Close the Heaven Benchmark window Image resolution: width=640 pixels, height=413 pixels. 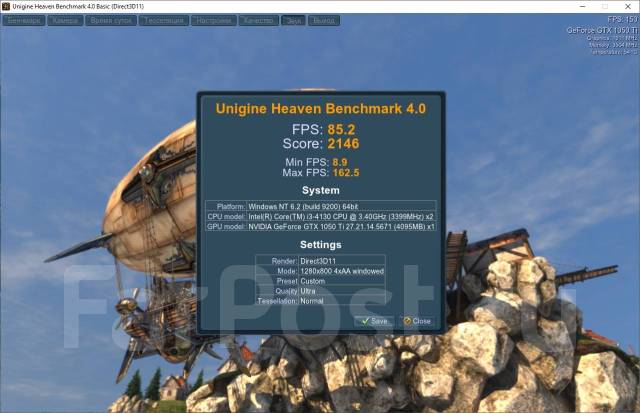pos(628,6)
